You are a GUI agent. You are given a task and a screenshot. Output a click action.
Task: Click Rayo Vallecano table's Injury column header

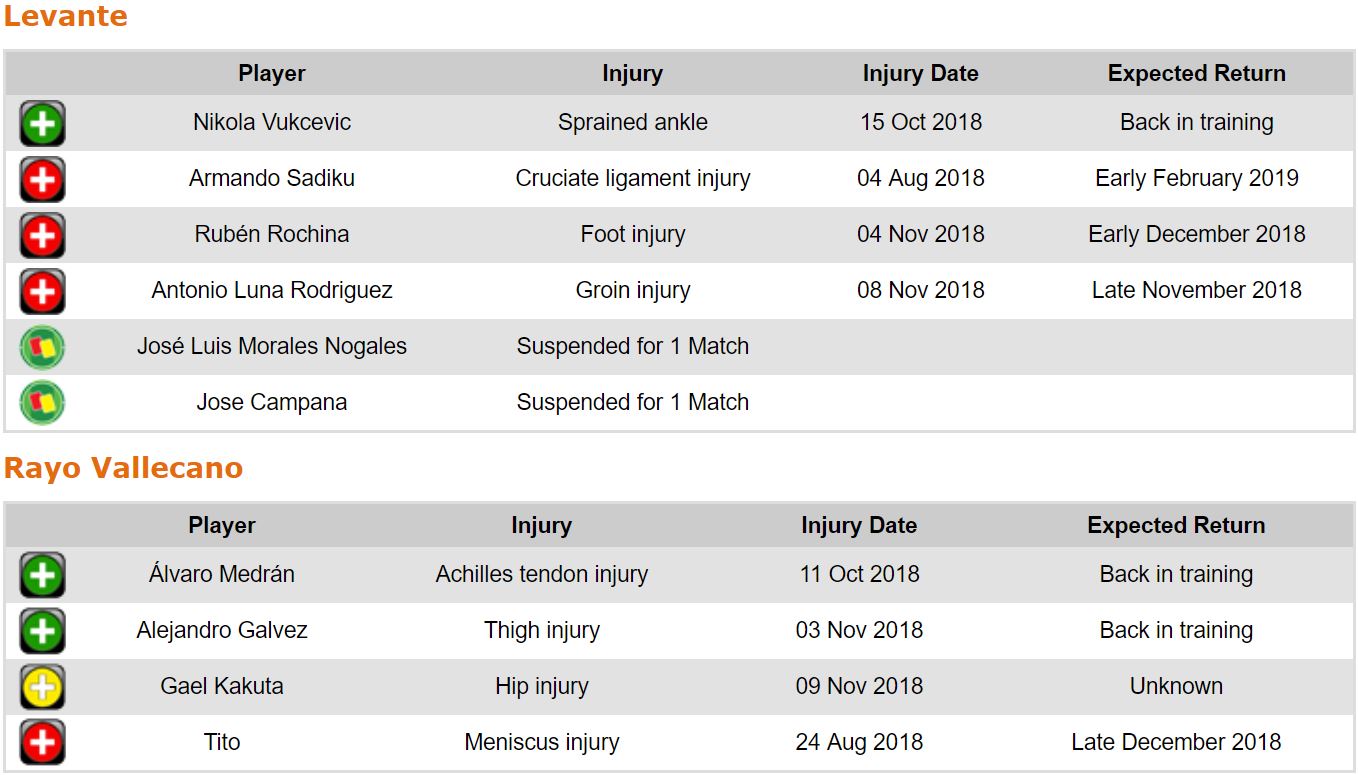(541, 526)
